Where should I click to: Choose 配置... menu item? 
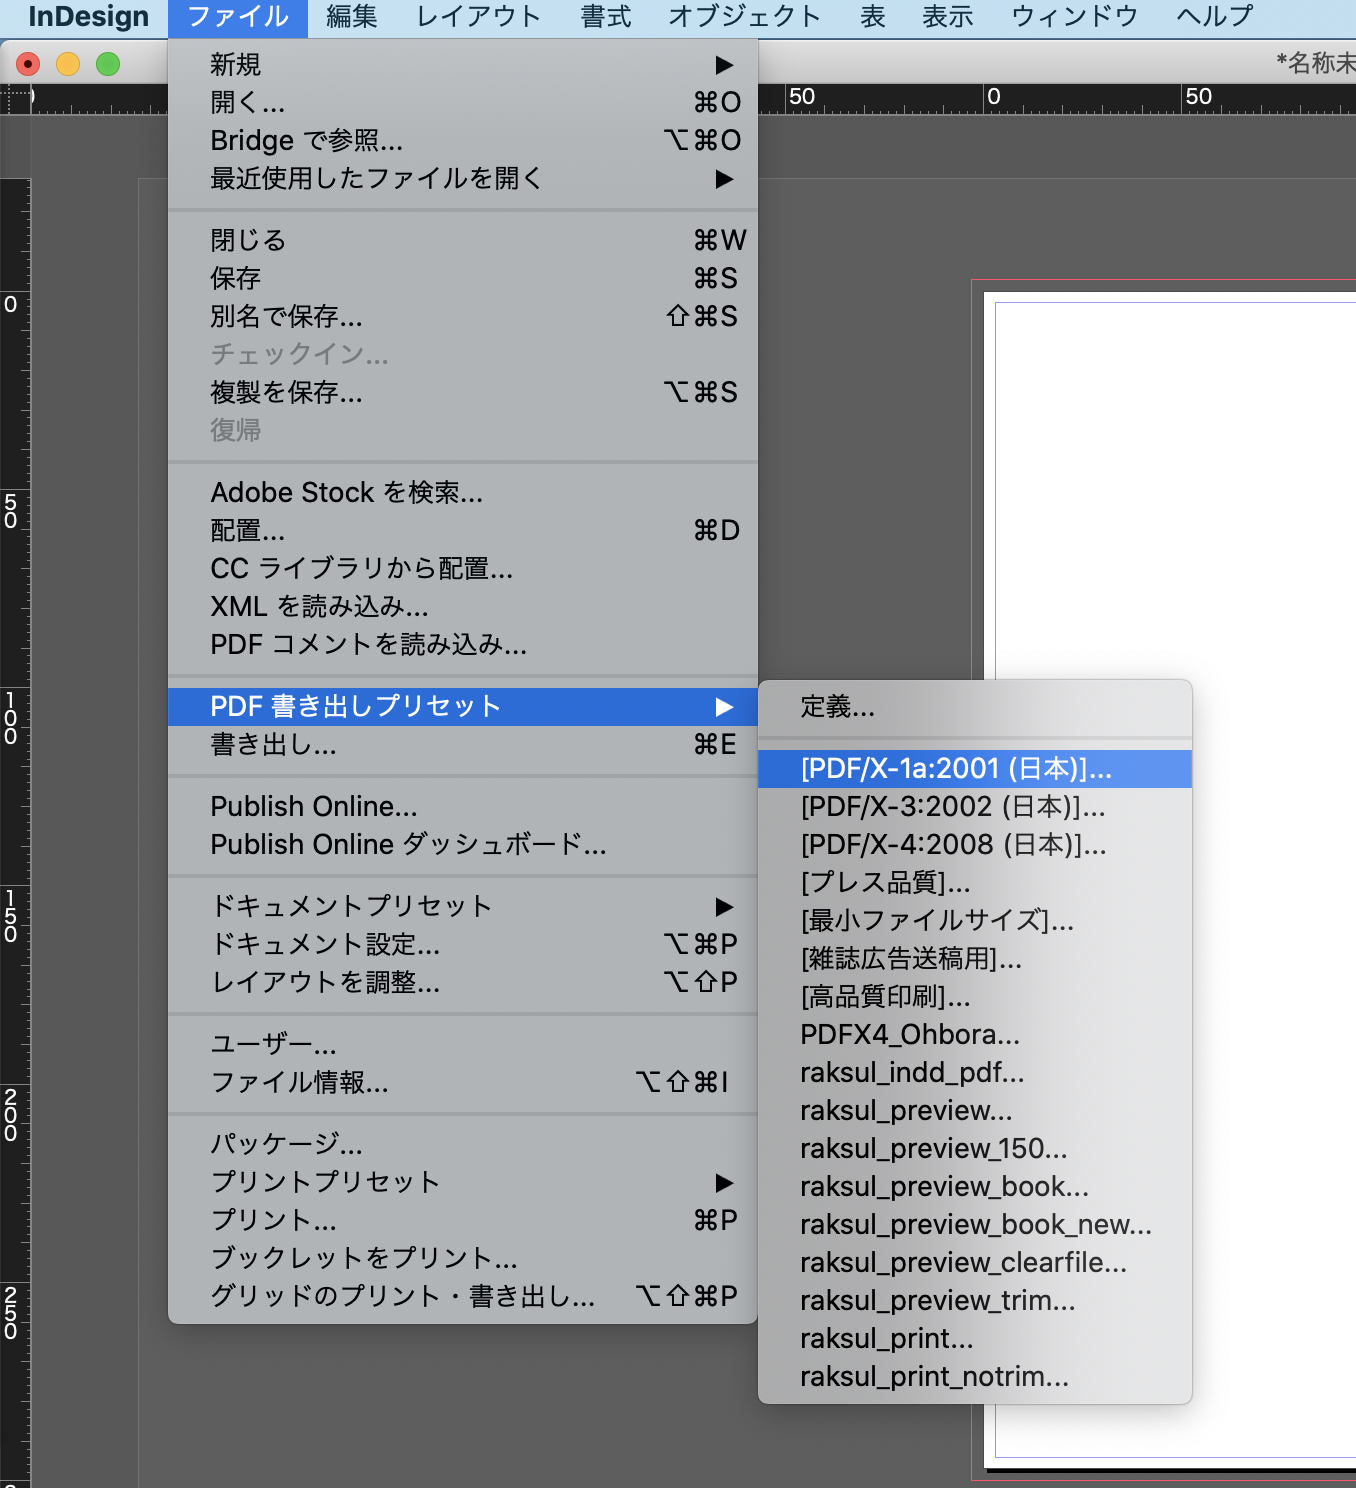tap(463, 531)
